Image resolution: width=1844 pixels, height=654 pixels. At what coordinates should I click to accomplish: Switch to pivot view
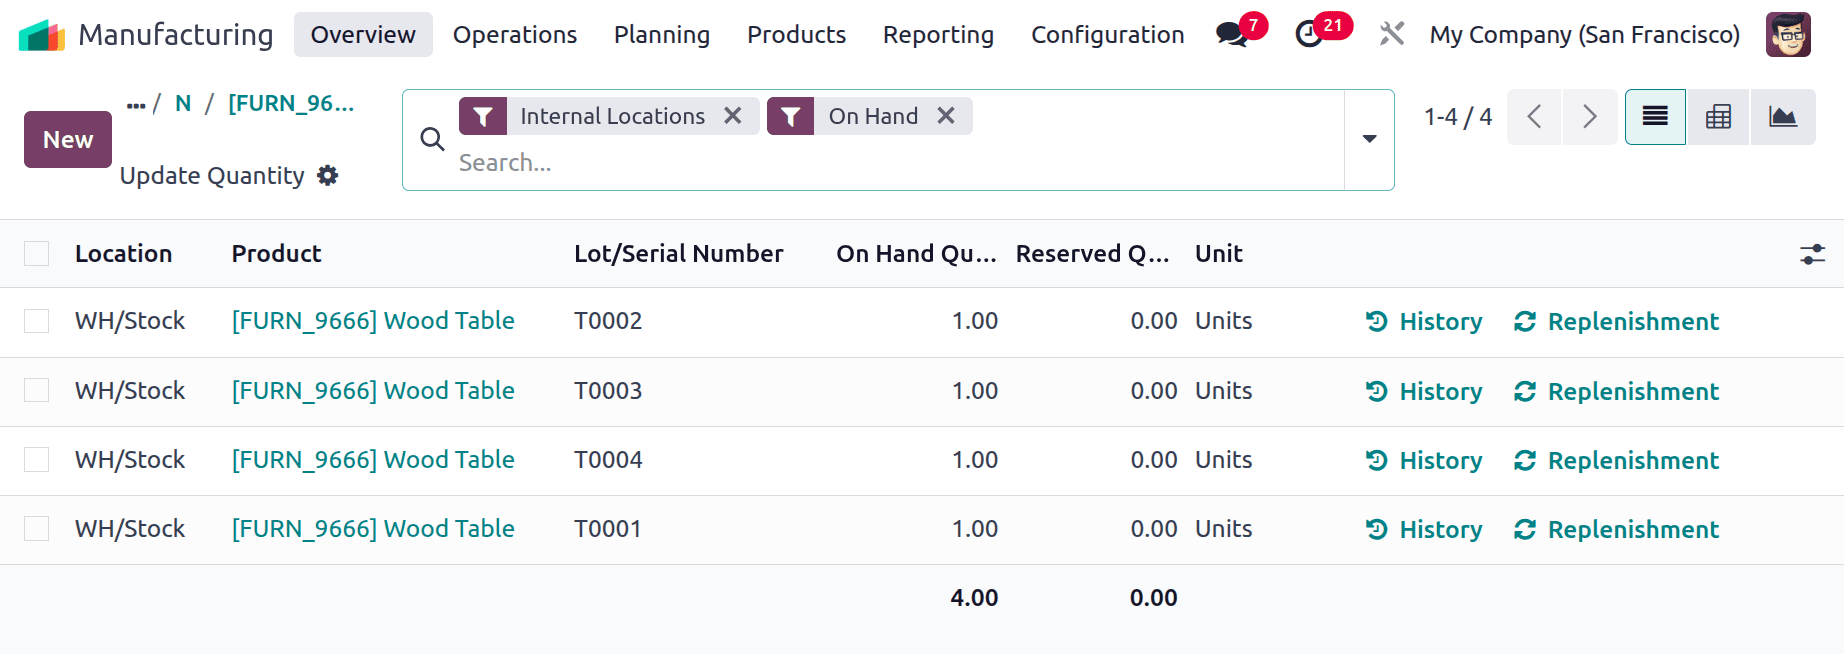(1718, 117)
